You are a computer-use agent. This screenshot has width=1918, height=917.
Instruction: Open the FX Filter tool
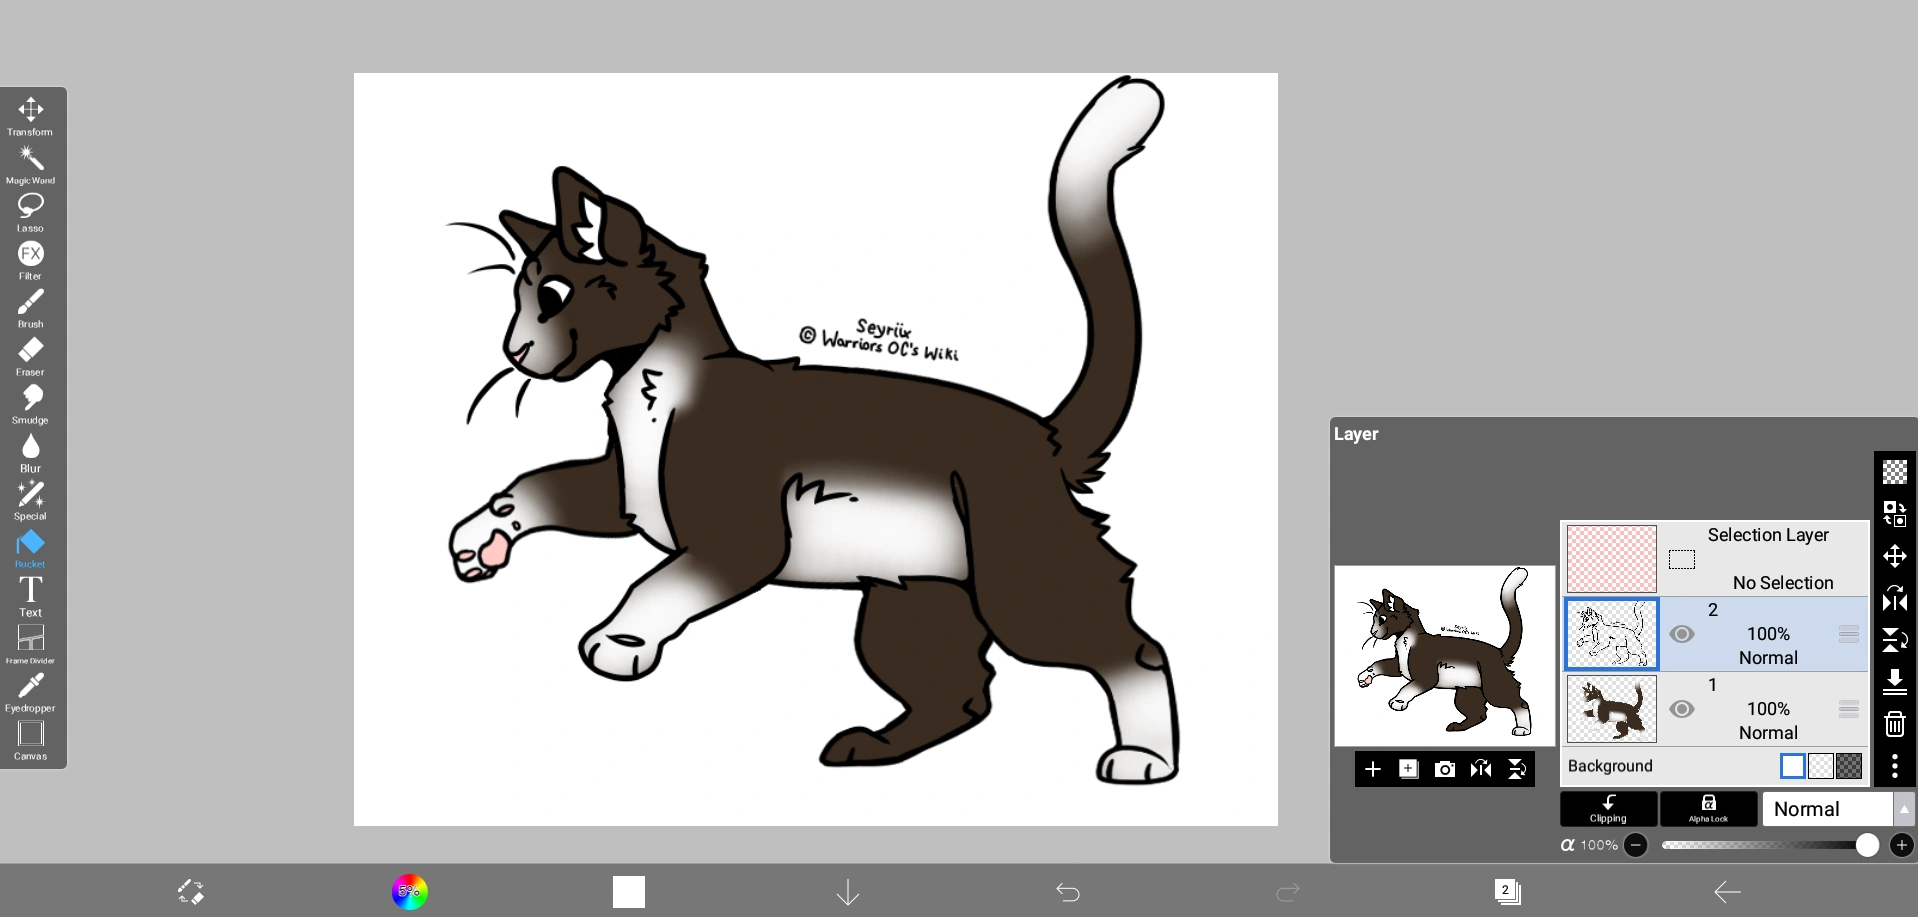pos(31,260)
